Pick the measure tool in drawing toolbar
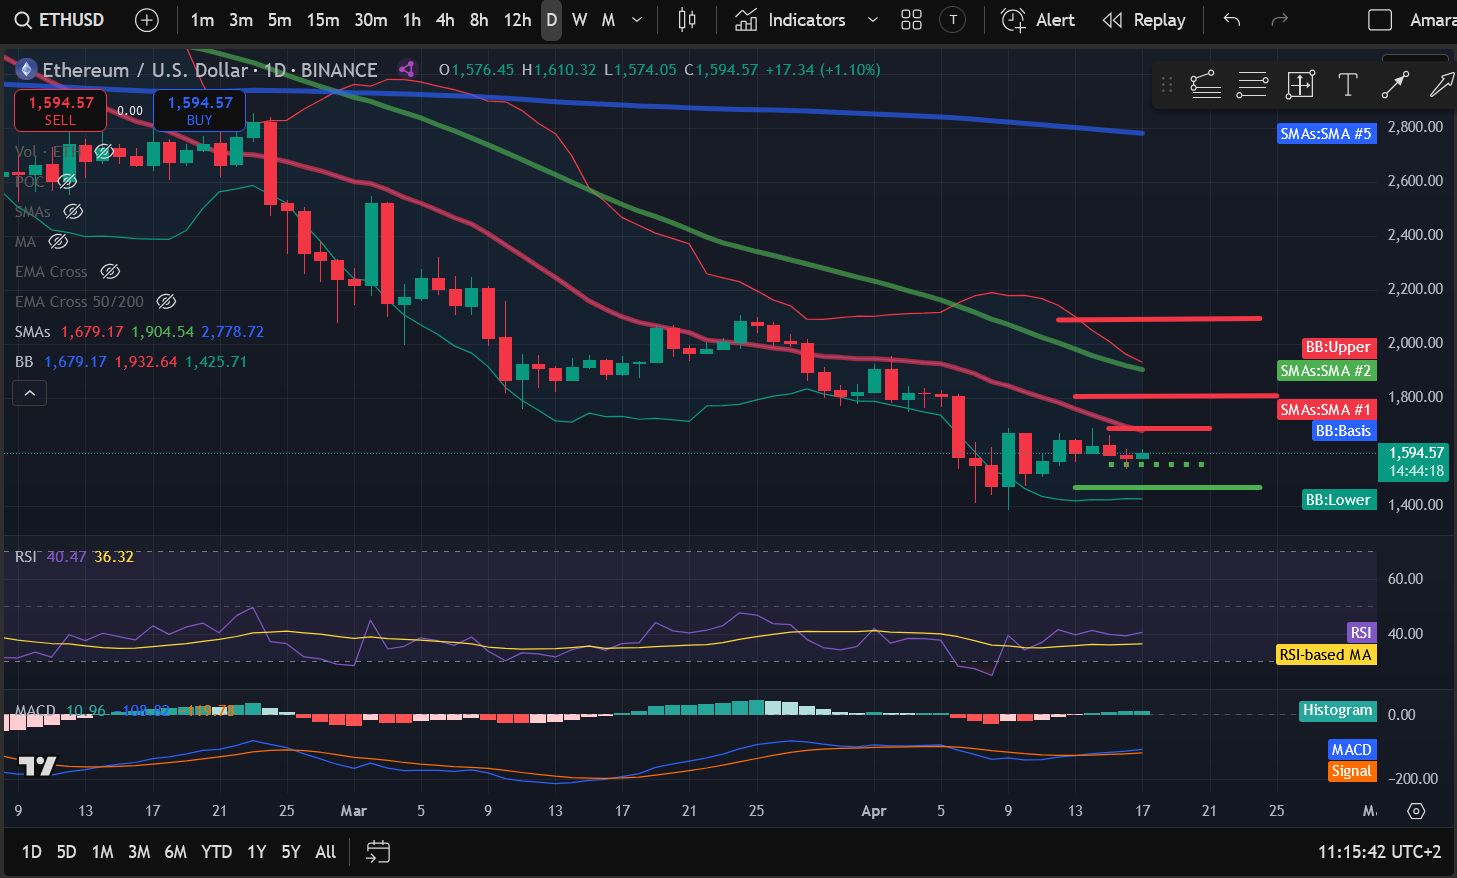This screenshot has height=878, width=1457. point(1300,86)
